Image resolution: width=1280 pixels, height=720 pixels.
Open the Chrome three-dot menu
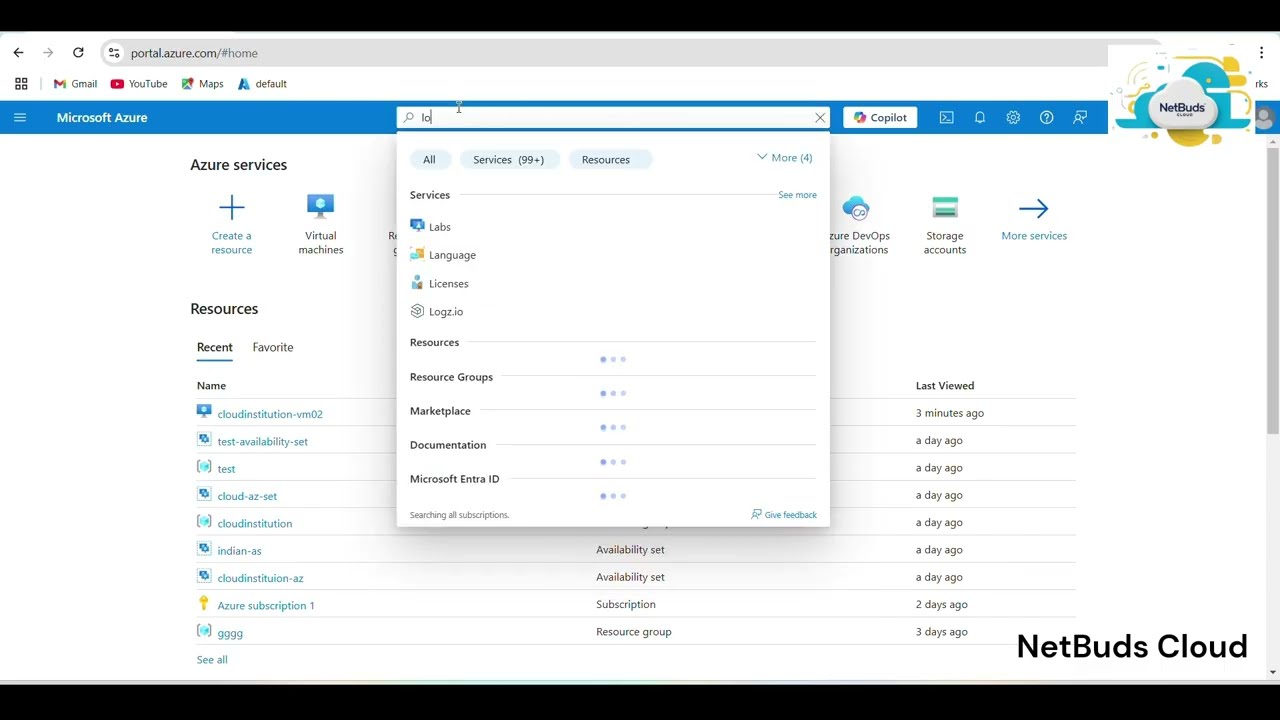point(1261,53)
